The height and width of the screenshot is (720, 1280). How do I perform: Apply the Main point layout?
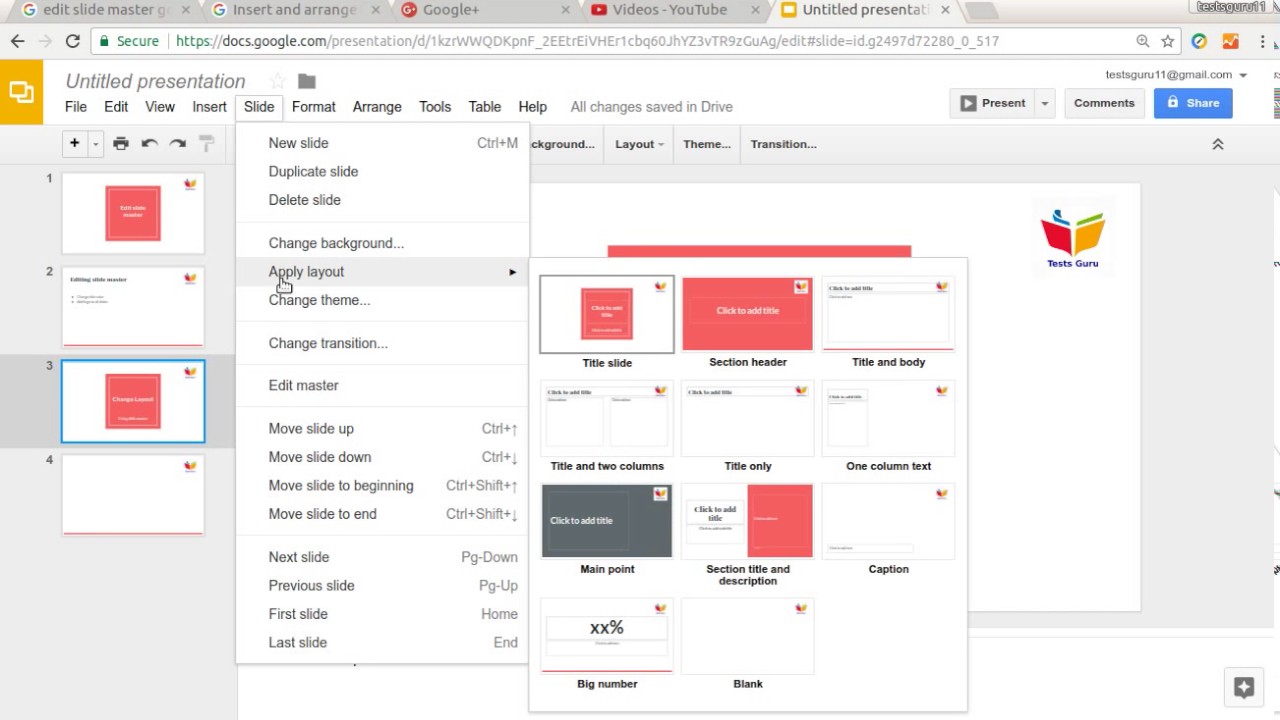click(x=607, y=530)
